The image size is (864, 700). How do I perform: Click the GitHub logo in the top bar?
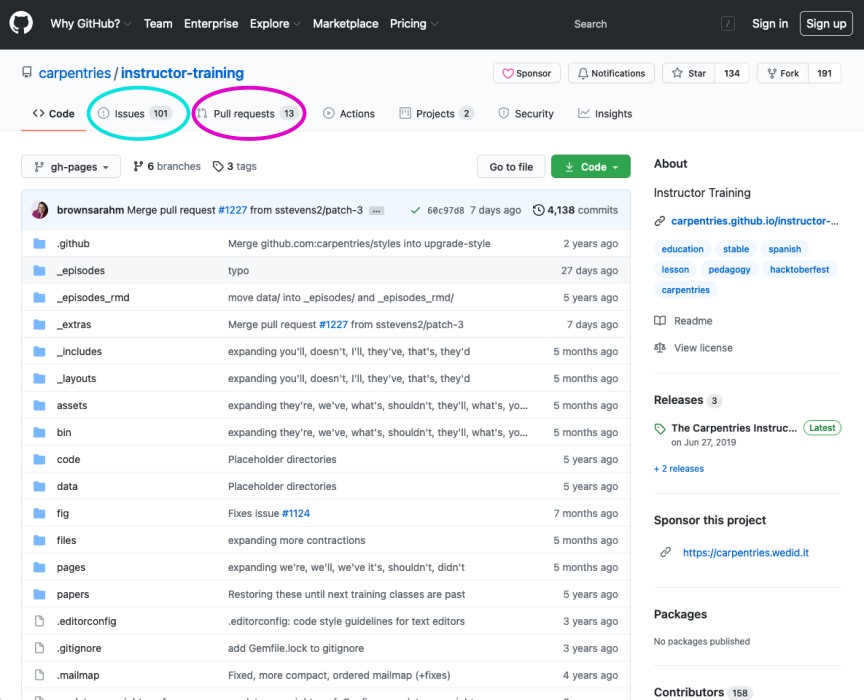21,22
